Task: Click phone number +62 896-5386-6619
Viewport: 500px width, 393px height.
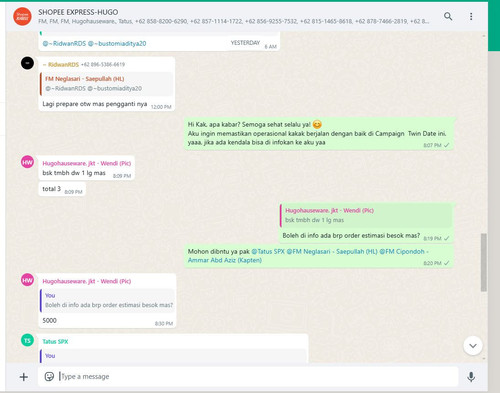Action: point(103,64)
